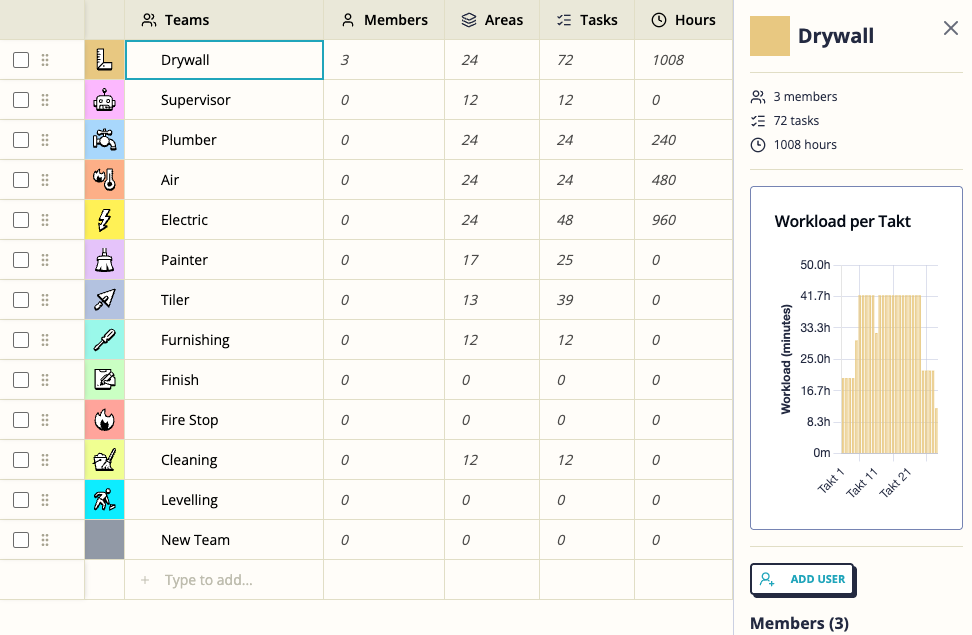This screenshot has height=635, width=972.
Task: Click the drag handle for the Cleaning row
Action: coord(45,460)
